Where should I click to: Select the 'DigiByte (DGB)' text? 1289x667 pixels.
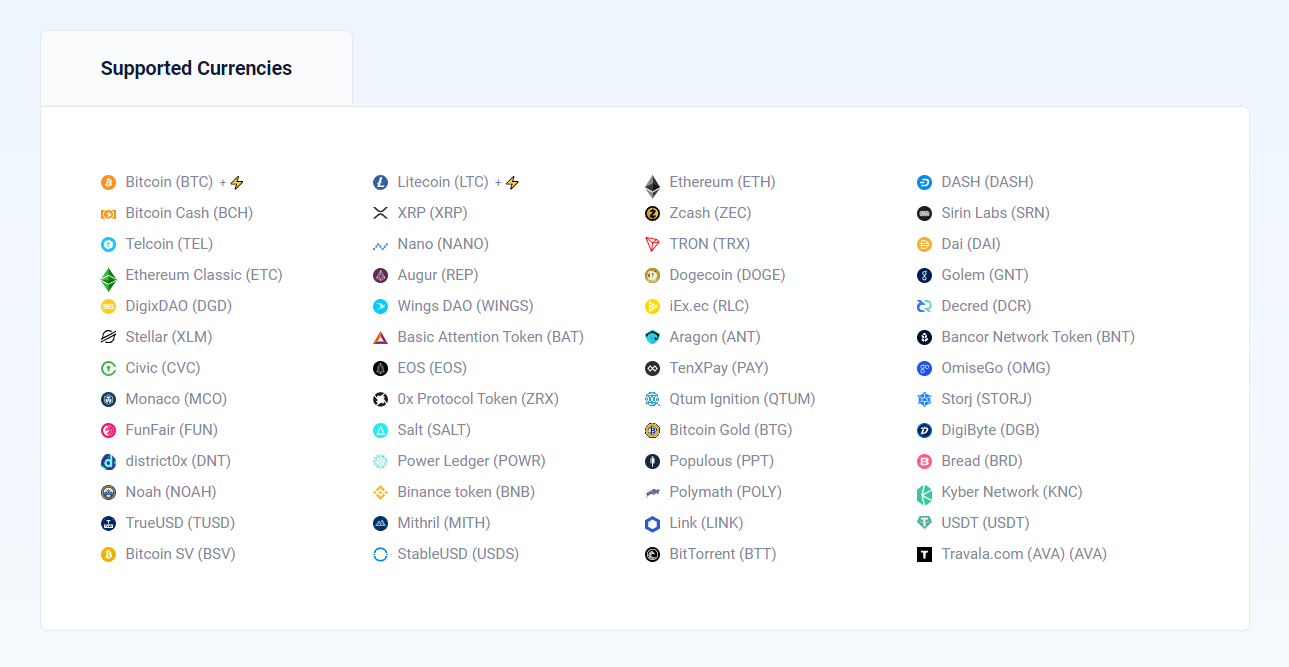990,430
